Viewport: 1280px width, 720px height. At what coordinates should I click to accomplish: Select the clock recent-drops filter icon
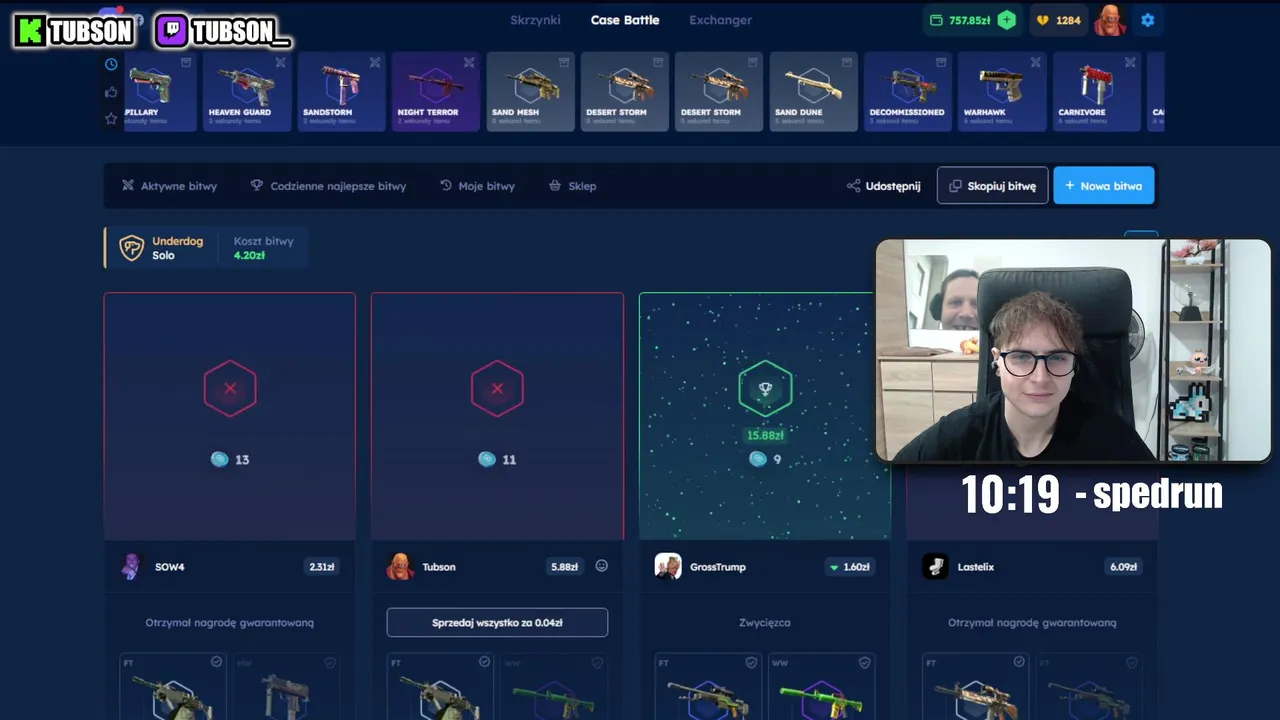111,64
